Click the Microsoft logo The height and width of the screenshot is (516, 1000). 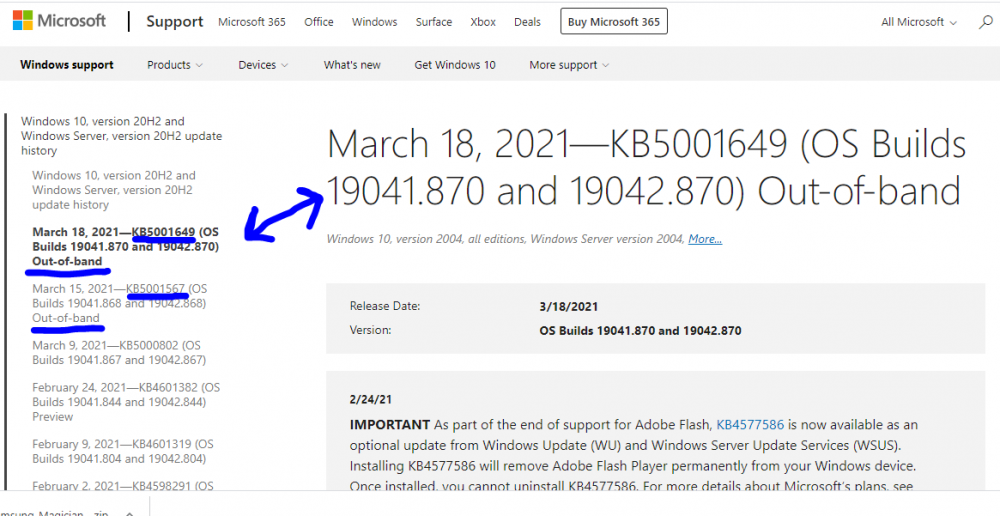pyautogui.click(x=59, y=21)
